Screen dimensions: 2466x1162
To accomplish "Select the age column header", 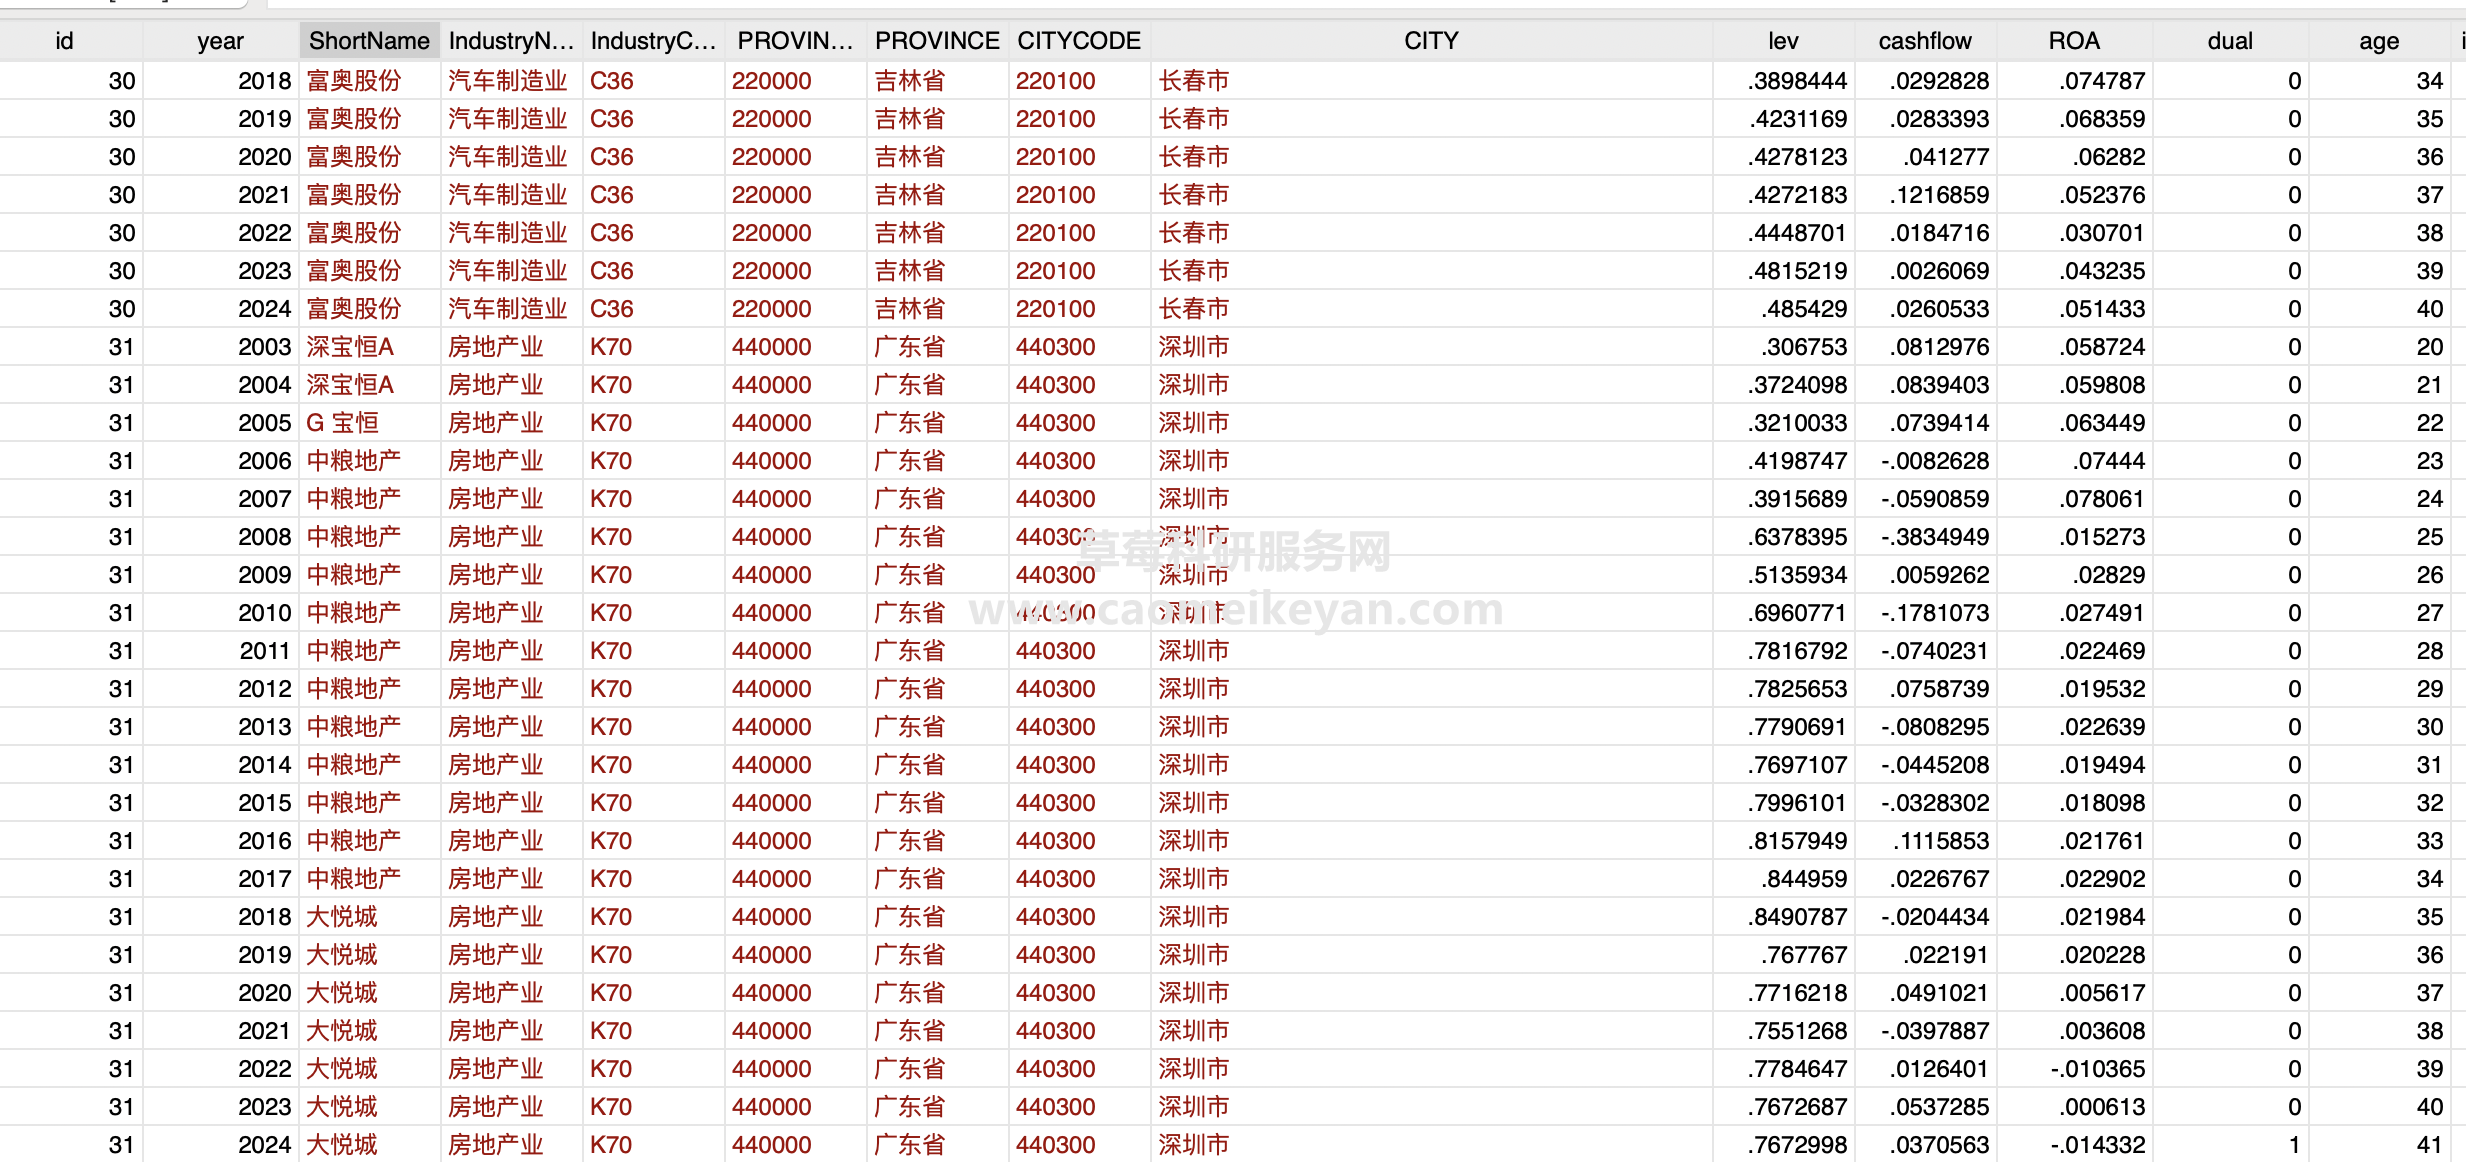I will tap(2378, 41).
